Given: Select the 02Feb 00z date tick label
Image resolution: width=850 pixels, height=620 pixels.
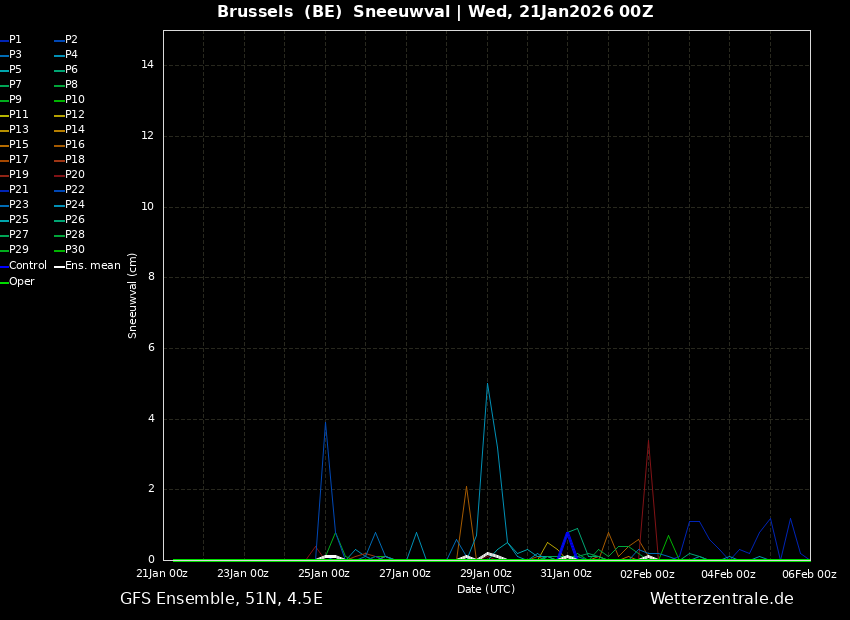Looking at the screenshot, I should [647, 574].
